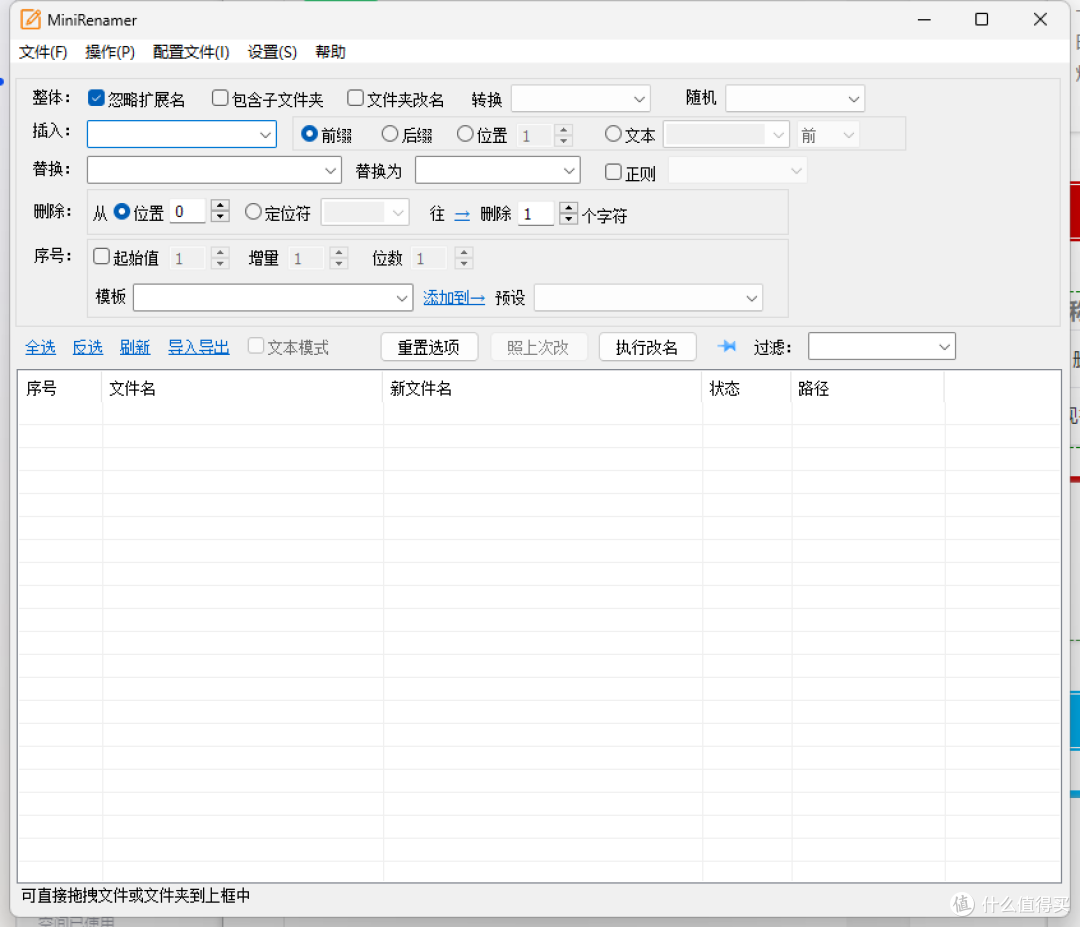This screenshot has height=927, width=1080.
Task: Open the 文件(F) menu
Action: click(x=43, y=52)
